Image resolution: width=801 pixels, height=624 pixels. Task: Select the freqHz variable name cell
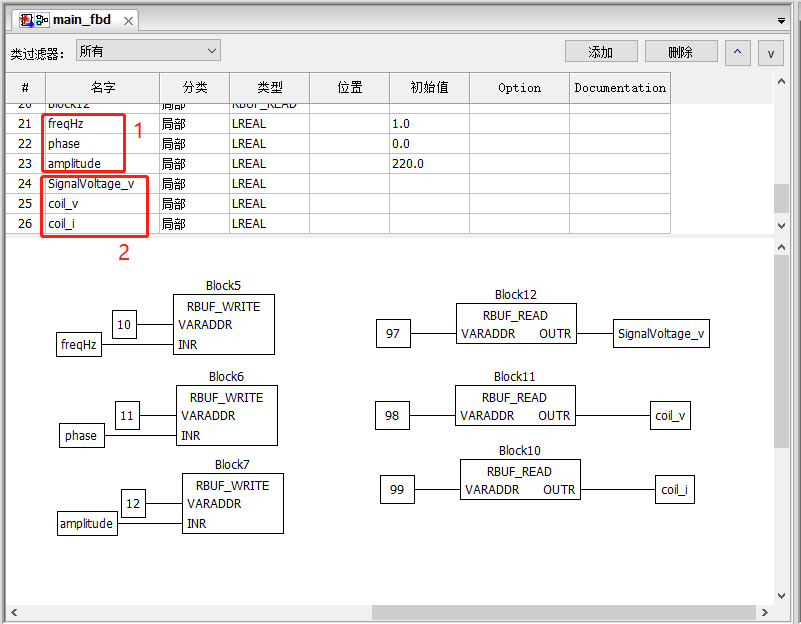pos(102,124)
